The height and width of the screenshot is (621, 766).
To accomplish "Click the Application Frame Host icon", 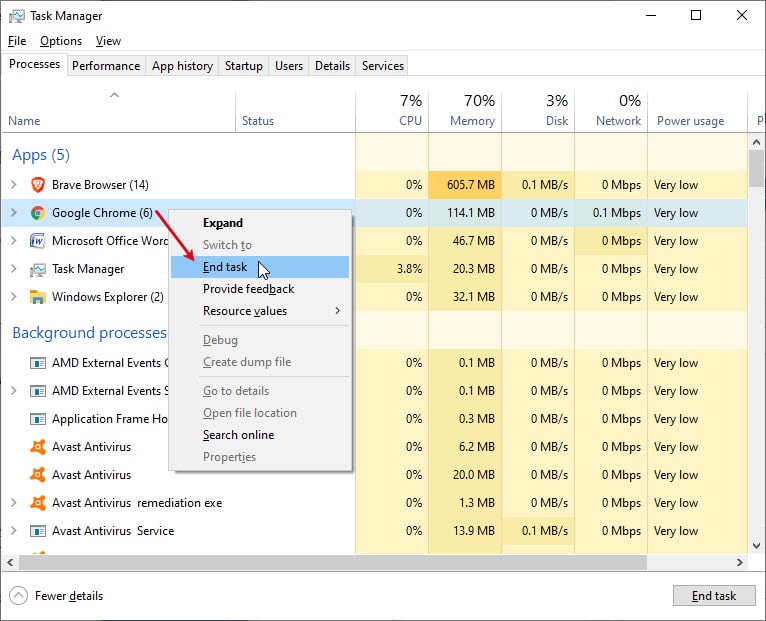I will point(38,419).
